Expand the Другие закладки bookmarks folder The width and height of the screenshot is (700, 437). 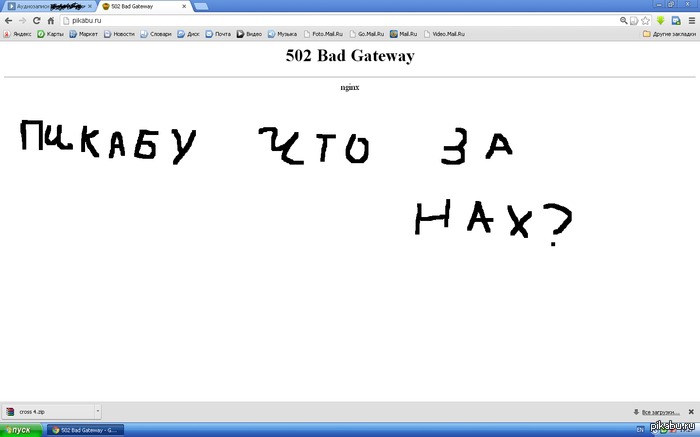[669, 33]
